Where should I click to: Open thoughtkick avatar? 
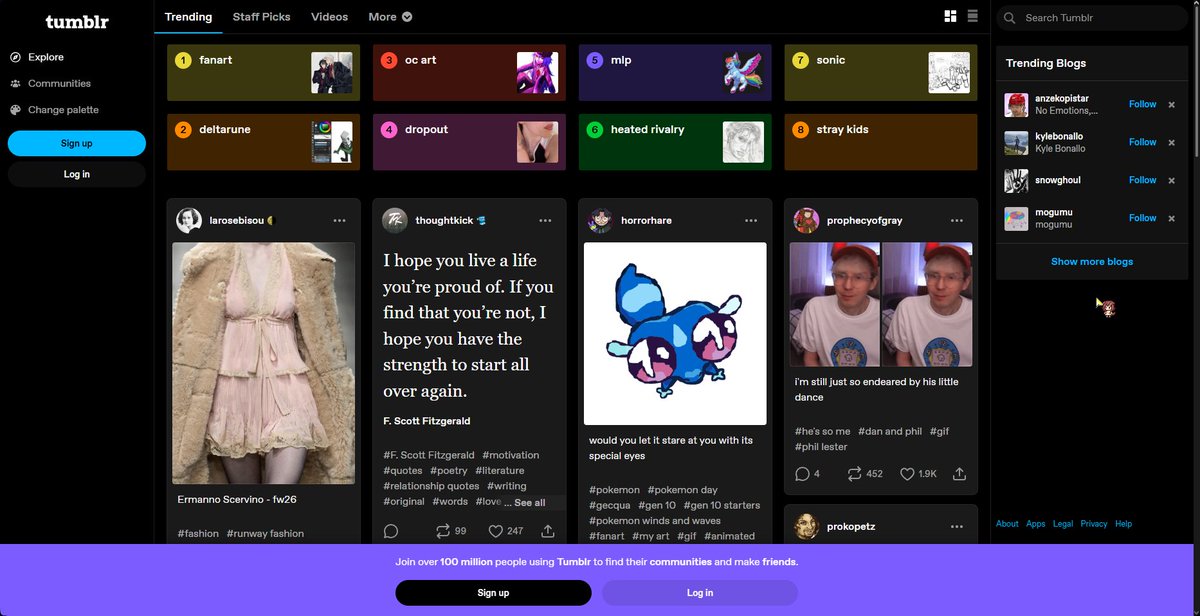coord(395,220)
